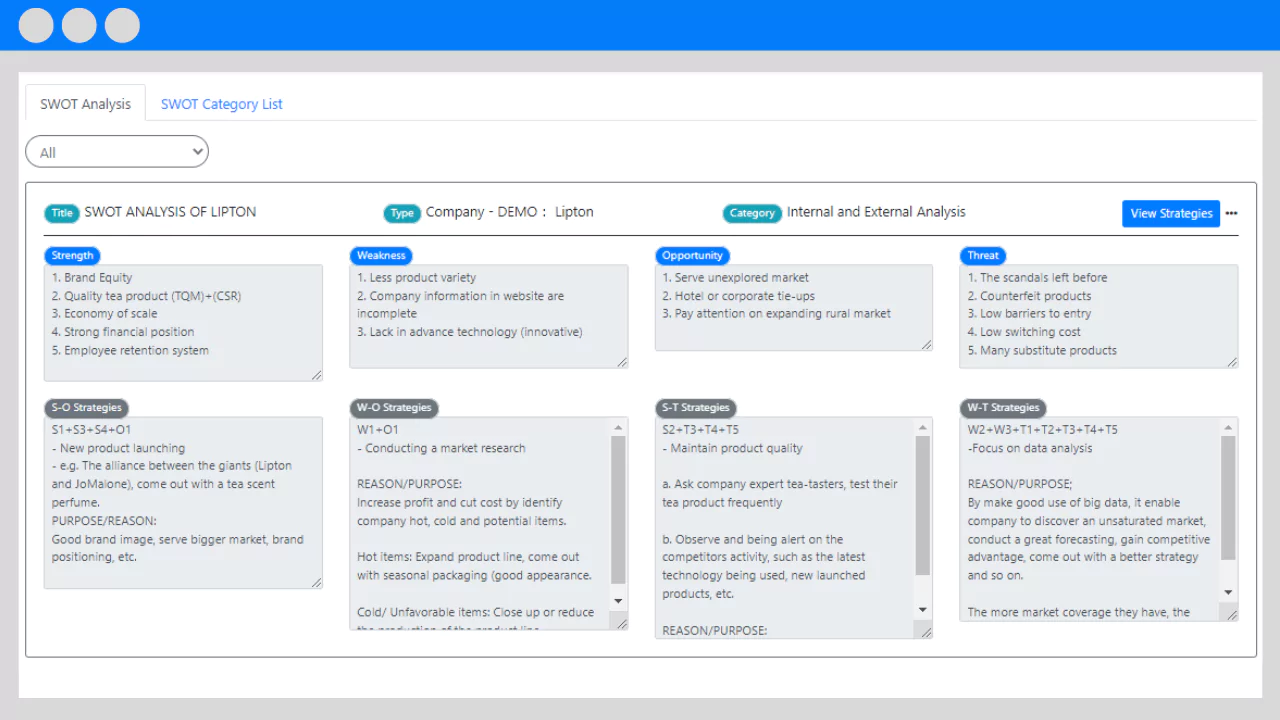Click the Opportunity badge
1280x720 pixels.
[692, 256]
